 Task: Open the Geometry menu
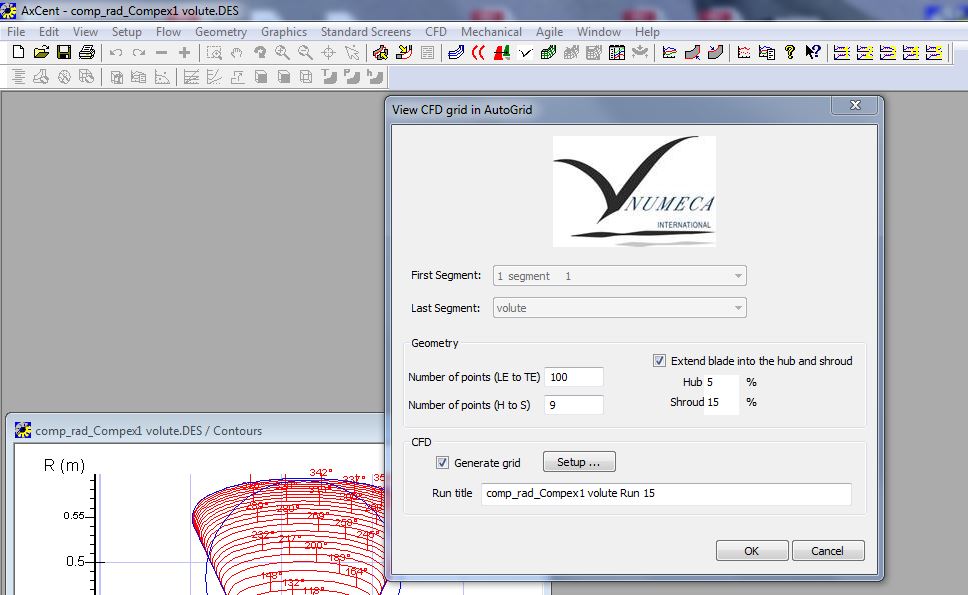pyautogui.click(x=220, y=32)
